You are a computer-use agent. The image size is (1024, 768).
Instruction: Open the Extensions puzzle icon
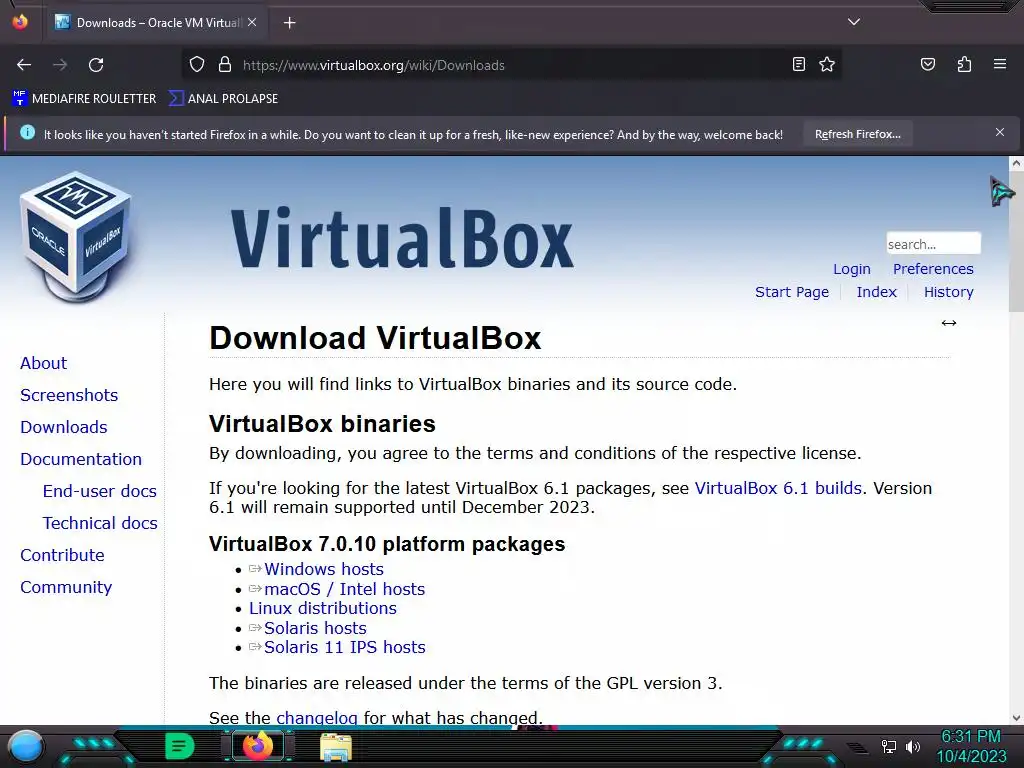pos(964,64)
